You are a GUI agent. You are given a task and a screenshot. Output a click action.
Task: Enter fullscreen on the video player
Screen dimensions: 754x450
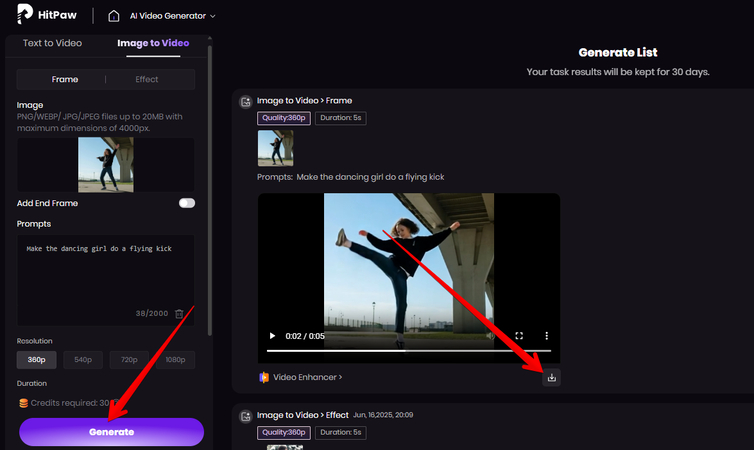pos(519,336)
